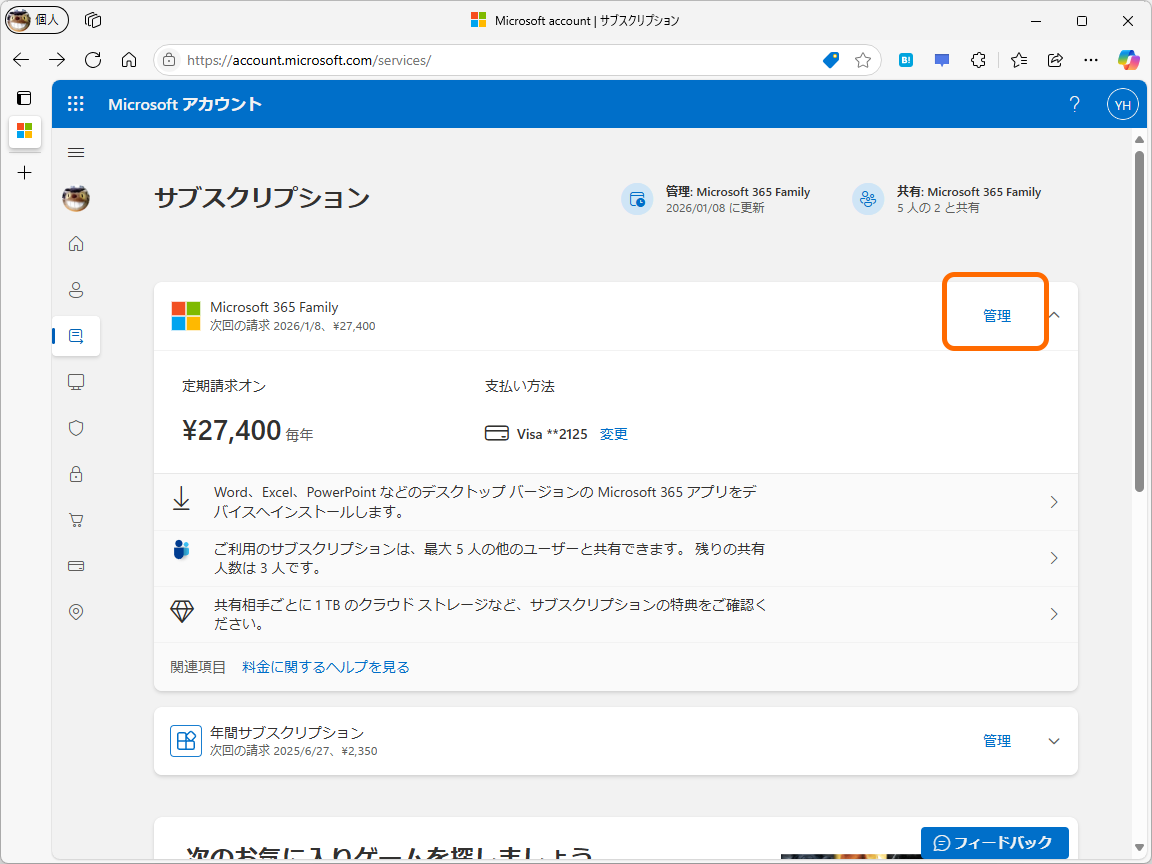Select the Privacy shield icon in the sidebar

75,427
